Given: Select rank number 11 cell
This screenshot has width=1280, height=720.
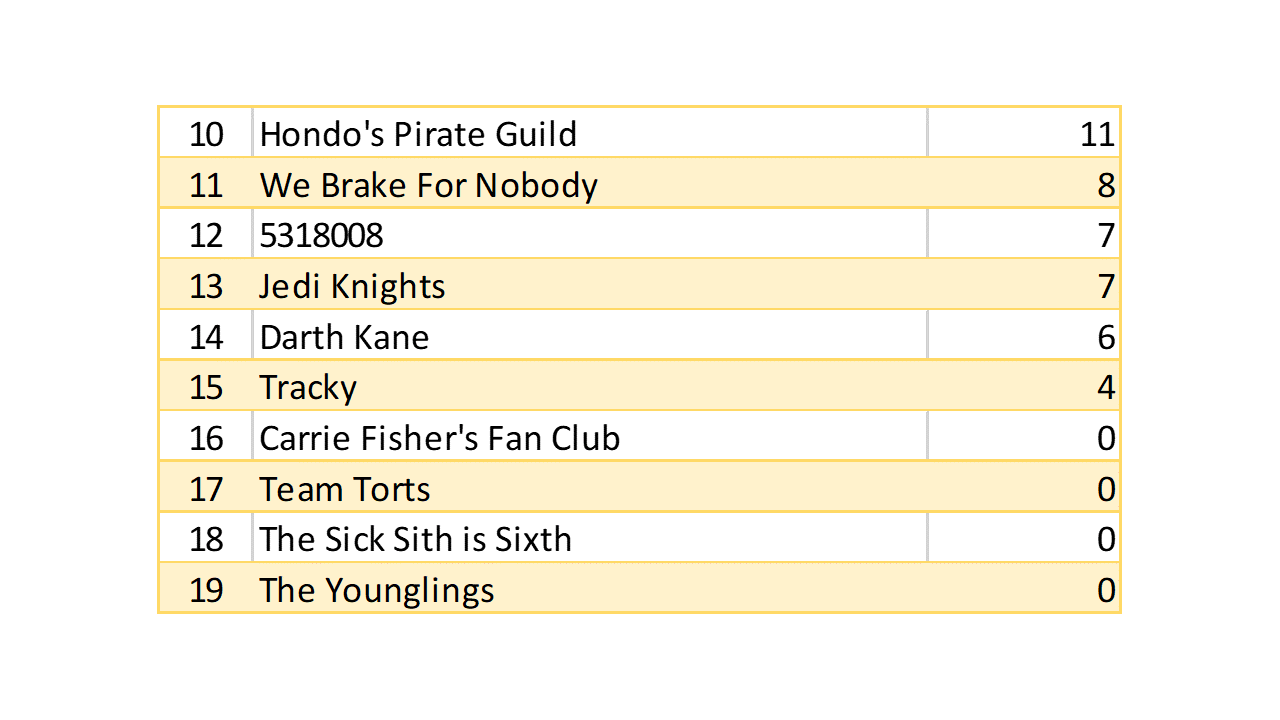Looking at the screenshot, I should tap(206, 185).
